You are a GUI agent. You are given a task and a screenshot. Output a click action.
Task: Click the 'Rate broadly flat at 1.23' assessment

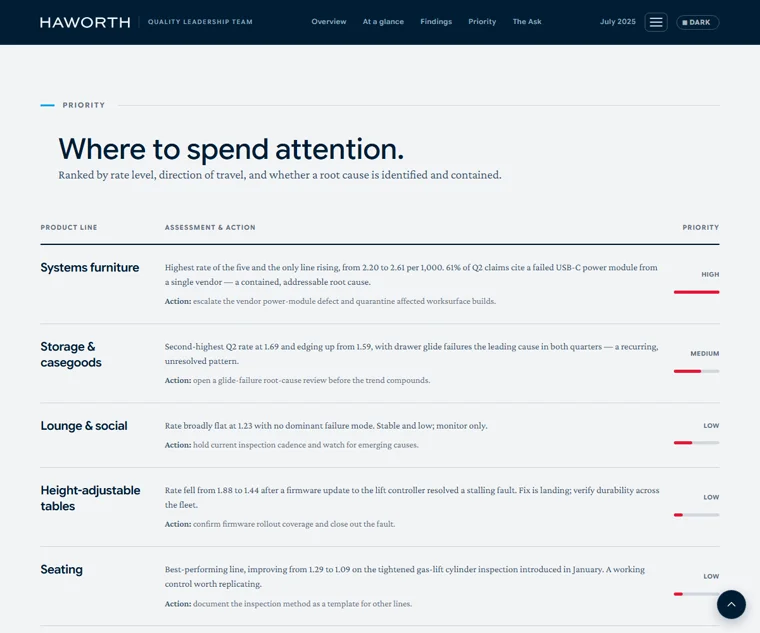[x=326, y=426]
